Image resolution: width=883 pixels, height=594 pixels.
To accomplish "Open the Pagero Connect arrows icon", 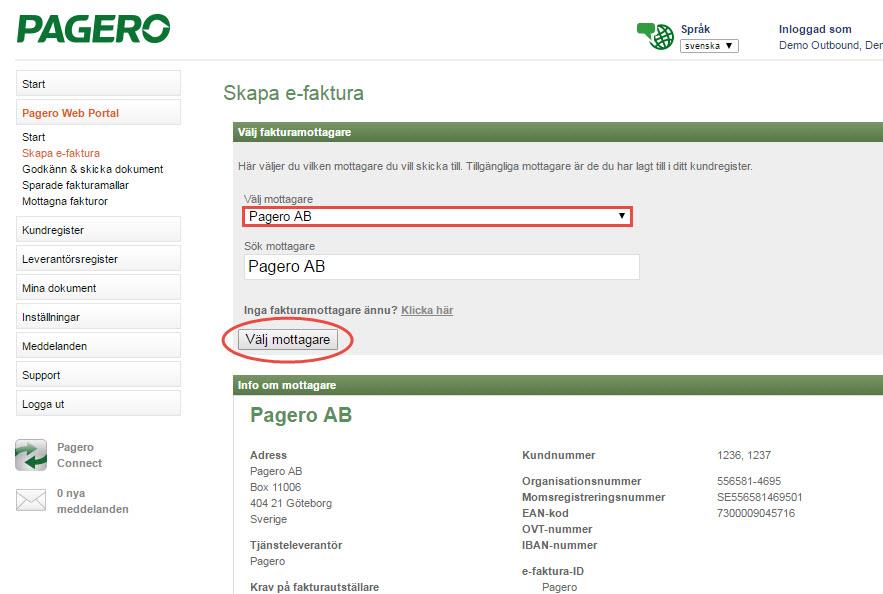I will [31, 455].
